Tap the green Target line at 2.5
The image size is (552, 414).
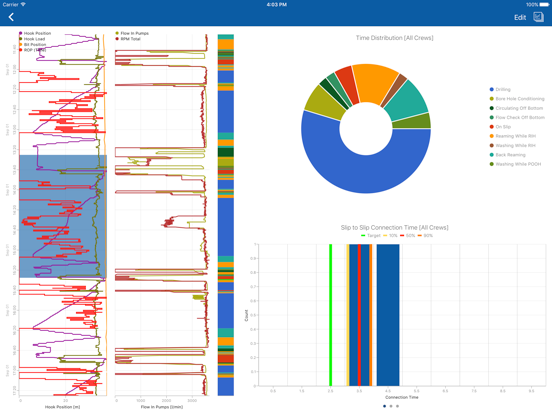[331, 315]
